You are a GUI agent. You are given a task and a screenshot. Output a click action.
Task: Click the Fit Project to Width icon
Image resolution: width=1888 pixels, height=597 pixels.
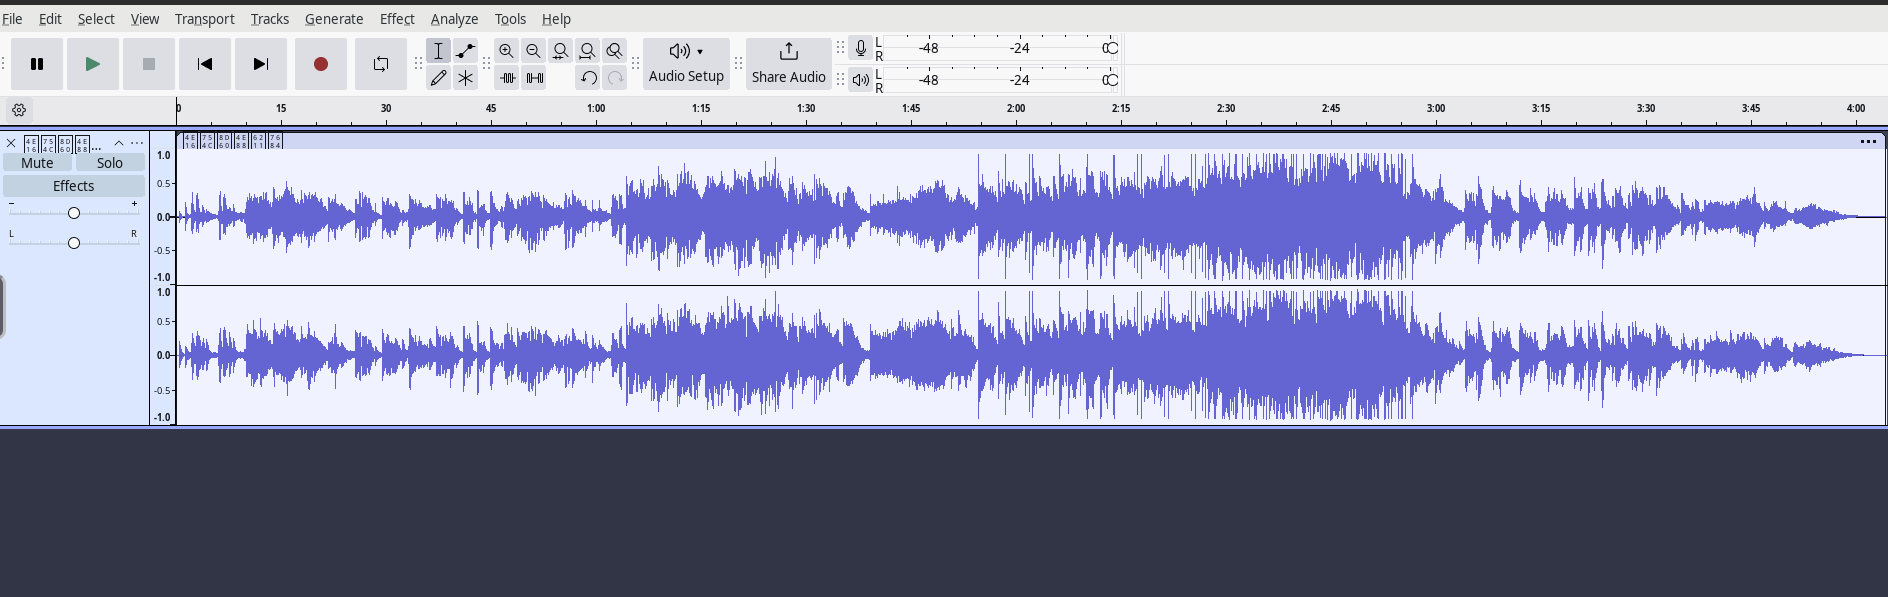(x=588, y=51)
